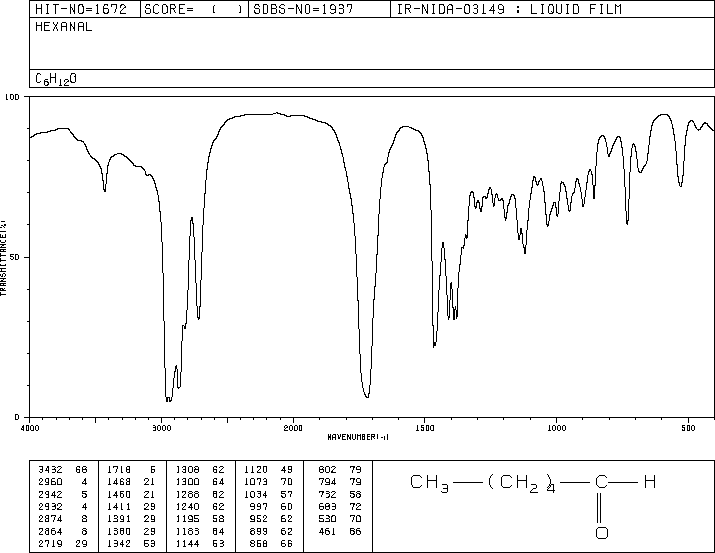
Task: Select the WAVENUMBER x-axis title
Action: (x=358, y=437)
